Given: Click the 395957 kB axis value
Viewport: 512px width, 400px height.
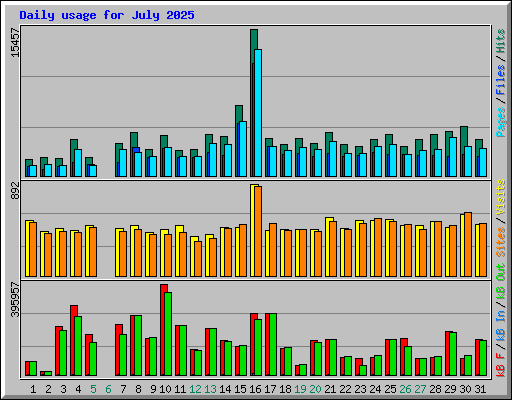Looking at the screenshot, I should click(x=15, y=299).
